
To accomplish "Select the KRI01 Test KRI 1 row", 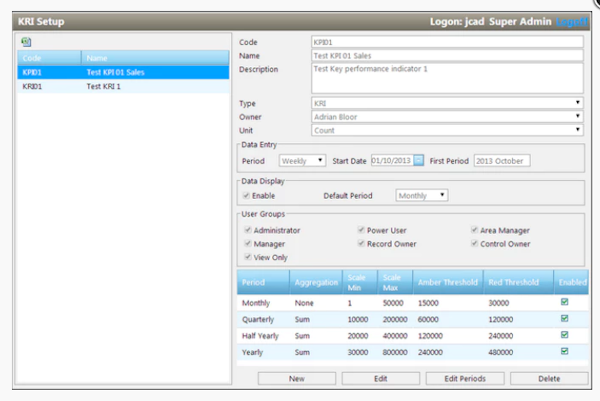I will (x=123, y=86).
